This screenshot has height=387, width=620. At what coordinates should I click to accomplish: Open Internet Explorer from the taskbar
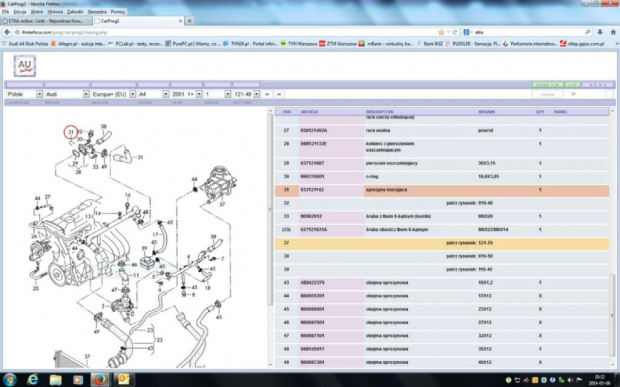click(32, 379)
